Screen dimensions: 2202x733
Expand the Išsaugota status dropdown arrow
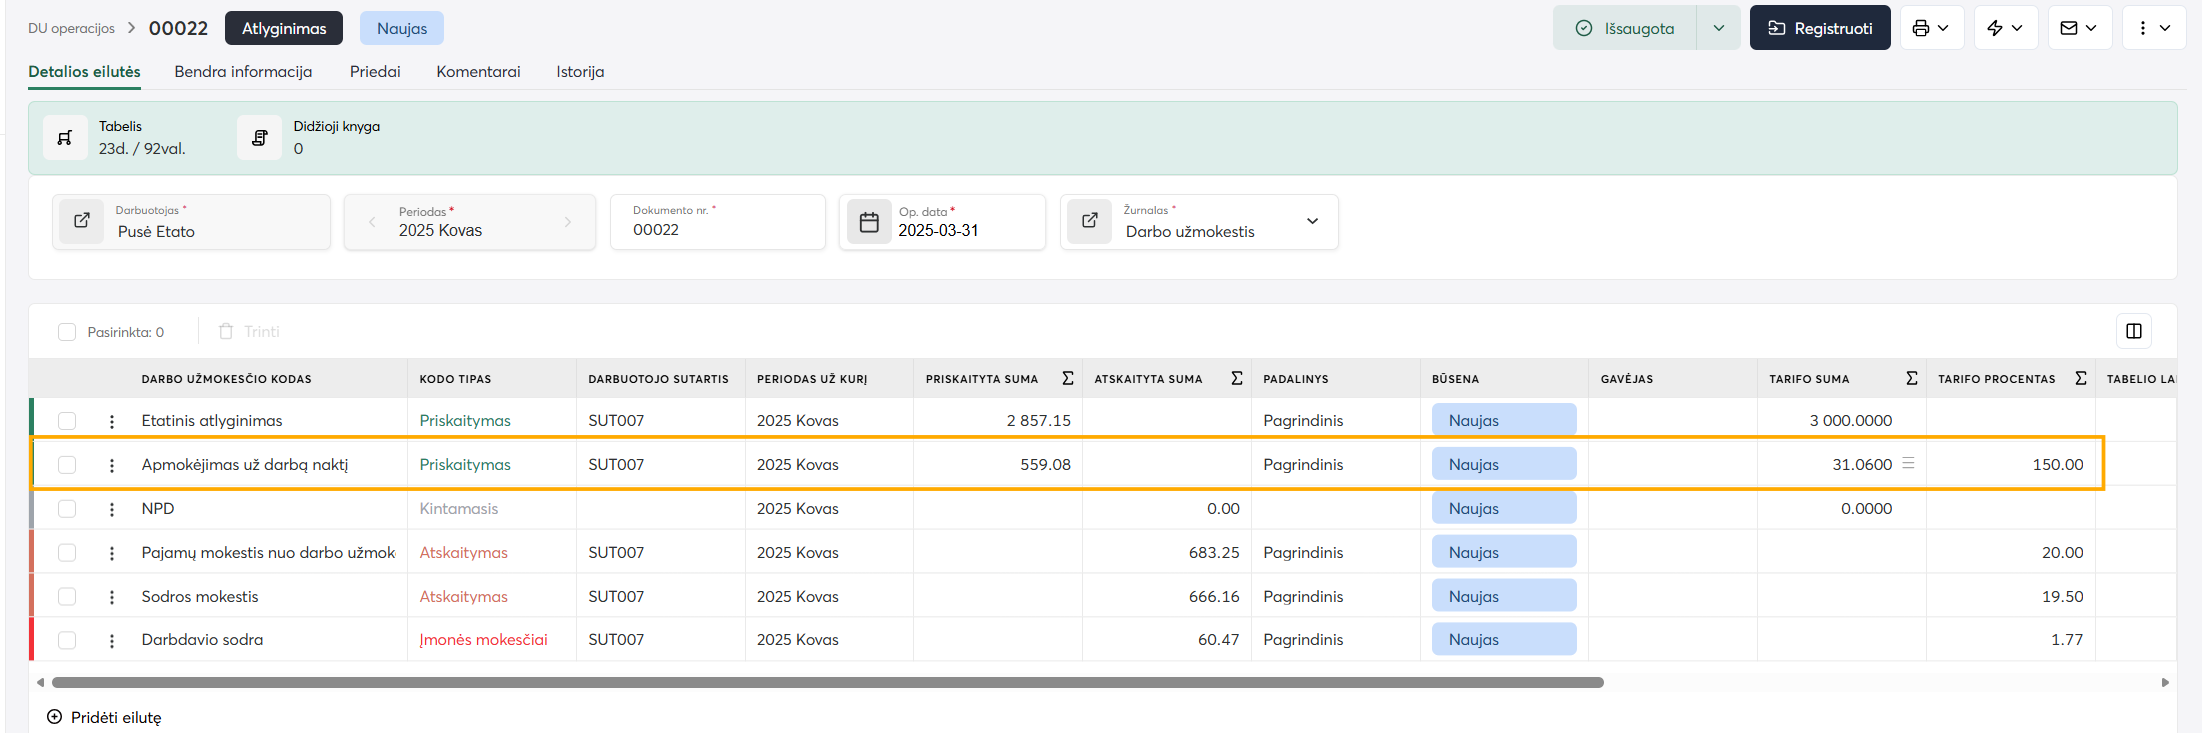1718,28
